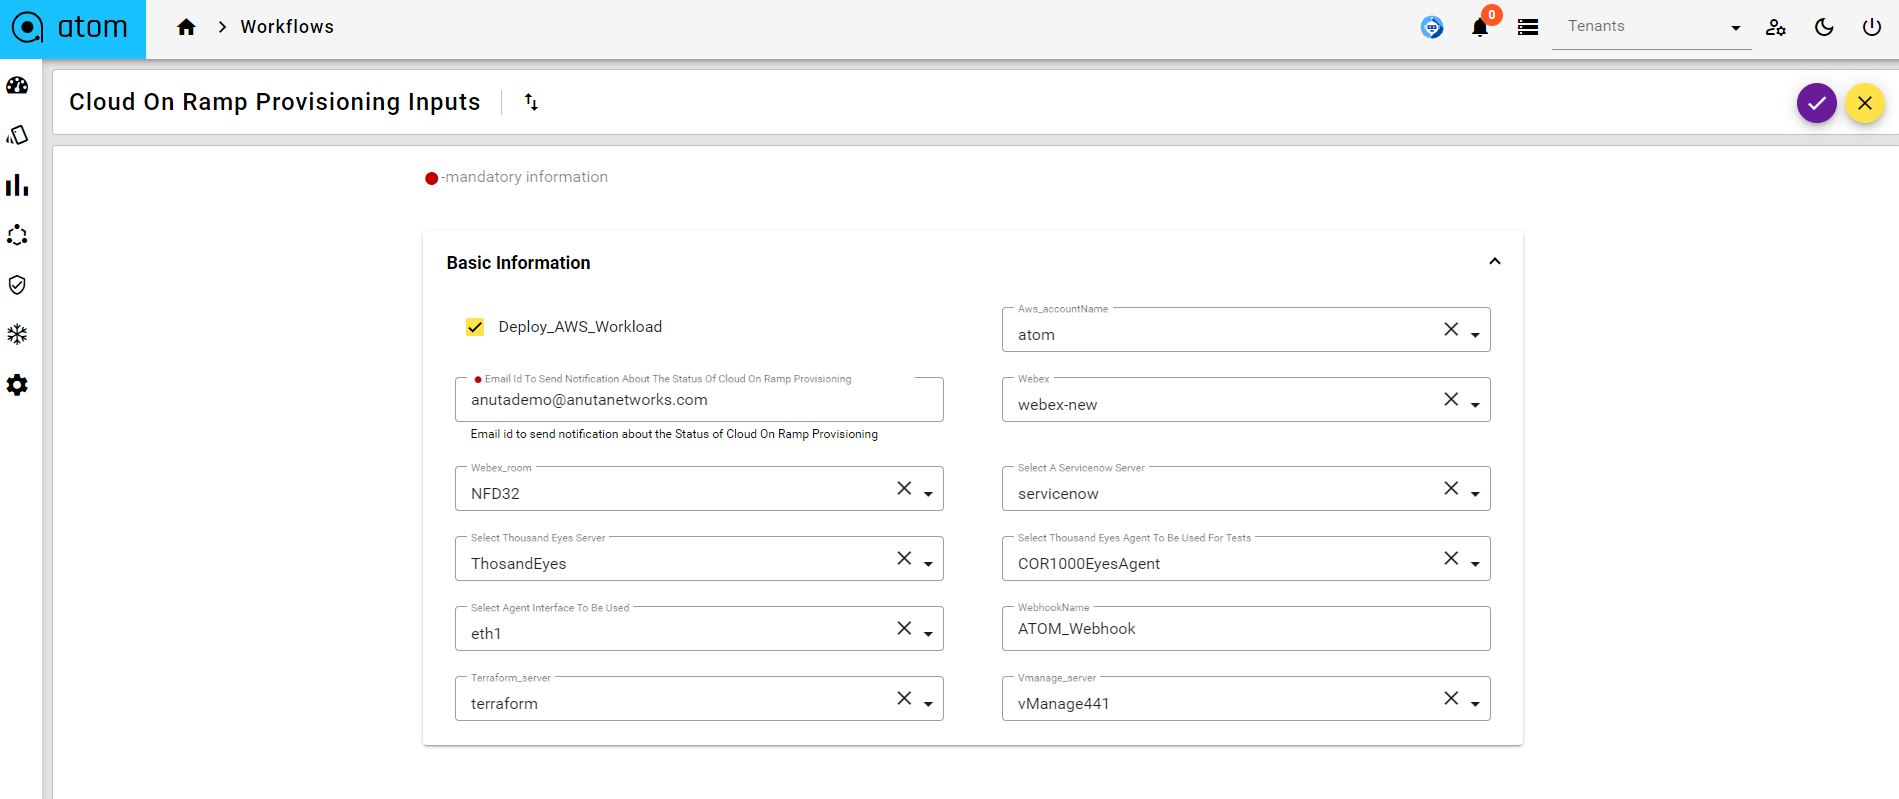Click the Basic Information heading

point(518,263)
